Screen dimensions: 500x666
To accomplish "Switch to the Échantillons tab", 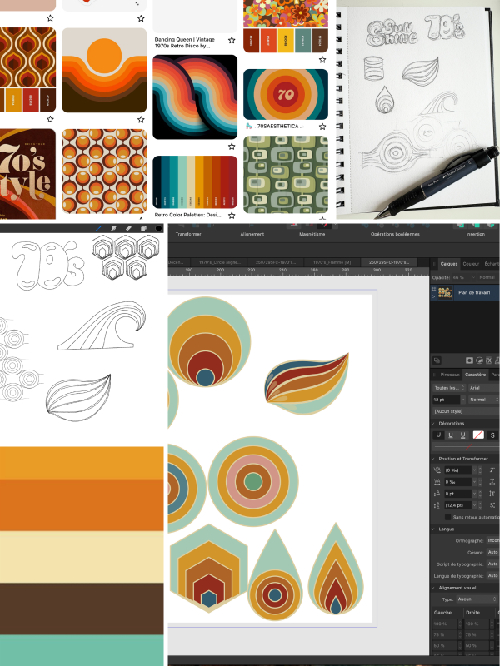I will pos(492,264).
